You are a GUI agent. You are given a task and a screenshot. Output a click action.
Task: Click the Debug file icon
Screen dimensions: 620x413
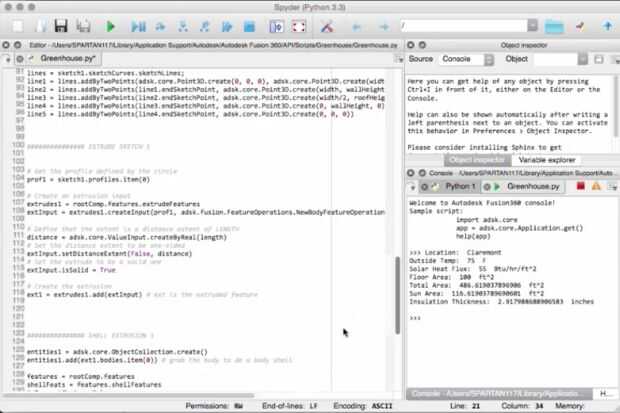click(138, 27)
